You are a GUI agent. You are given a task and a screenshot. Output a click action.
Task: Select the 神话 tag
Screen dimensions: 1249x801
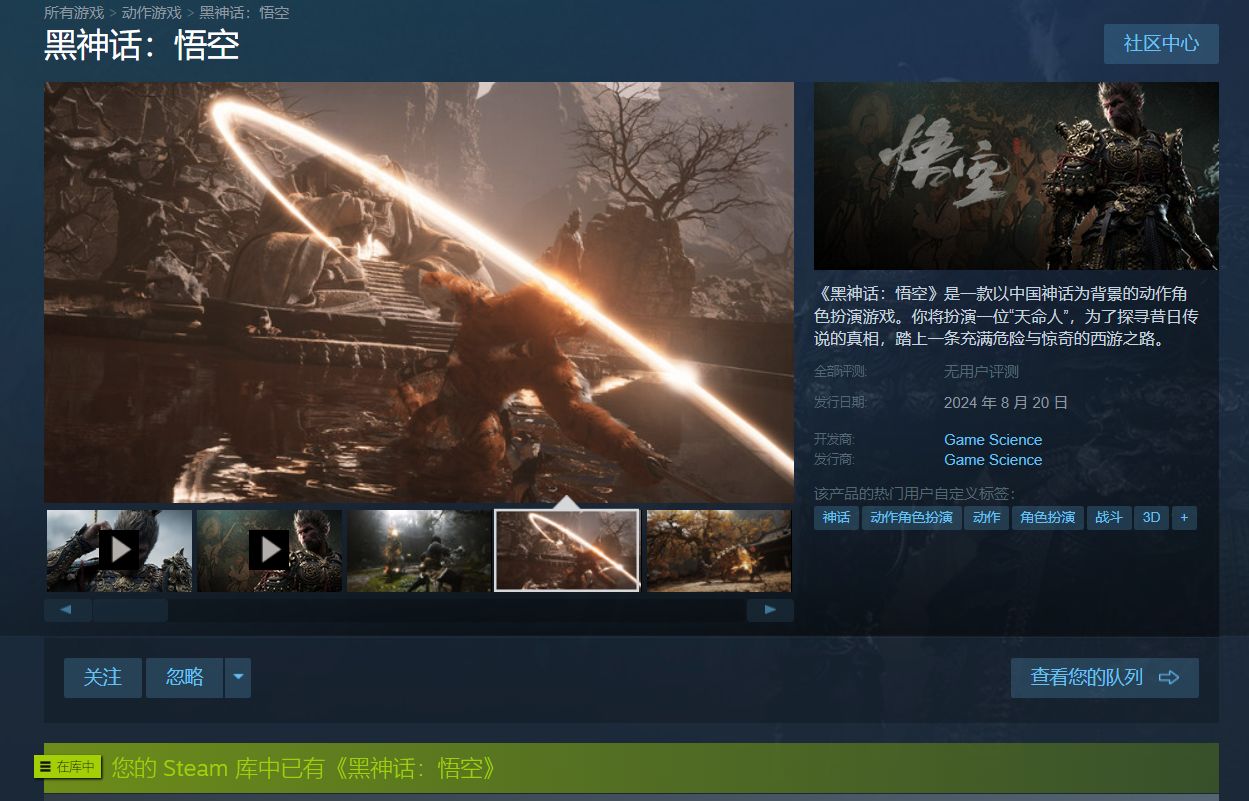coord(837,518)
